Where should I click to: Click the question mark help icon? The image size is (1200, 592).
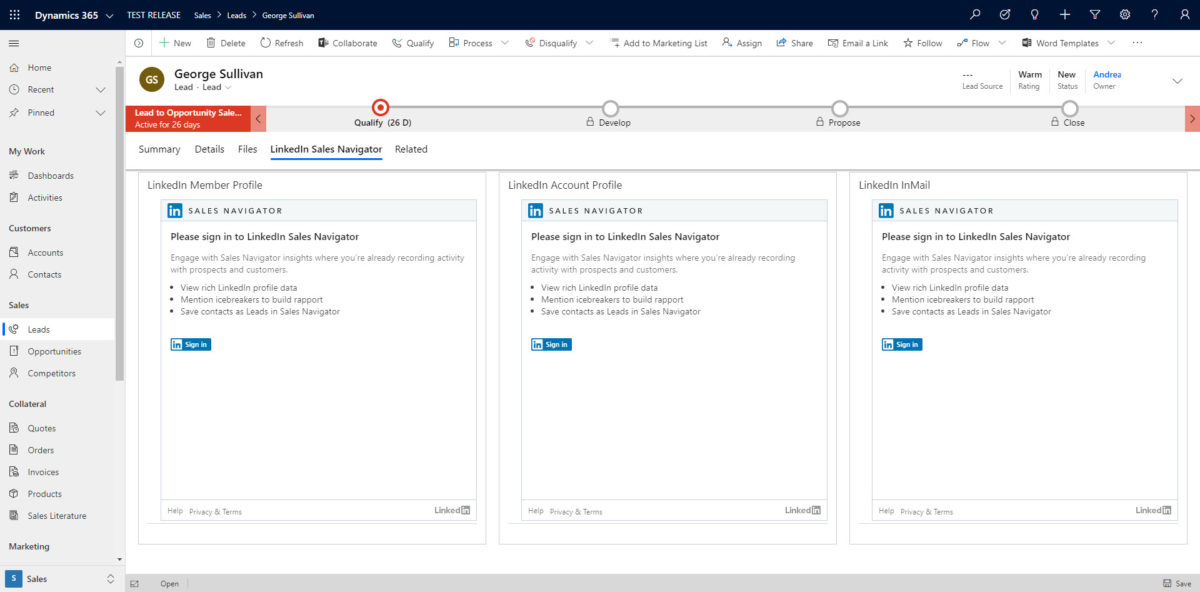tap(1155, 15)
